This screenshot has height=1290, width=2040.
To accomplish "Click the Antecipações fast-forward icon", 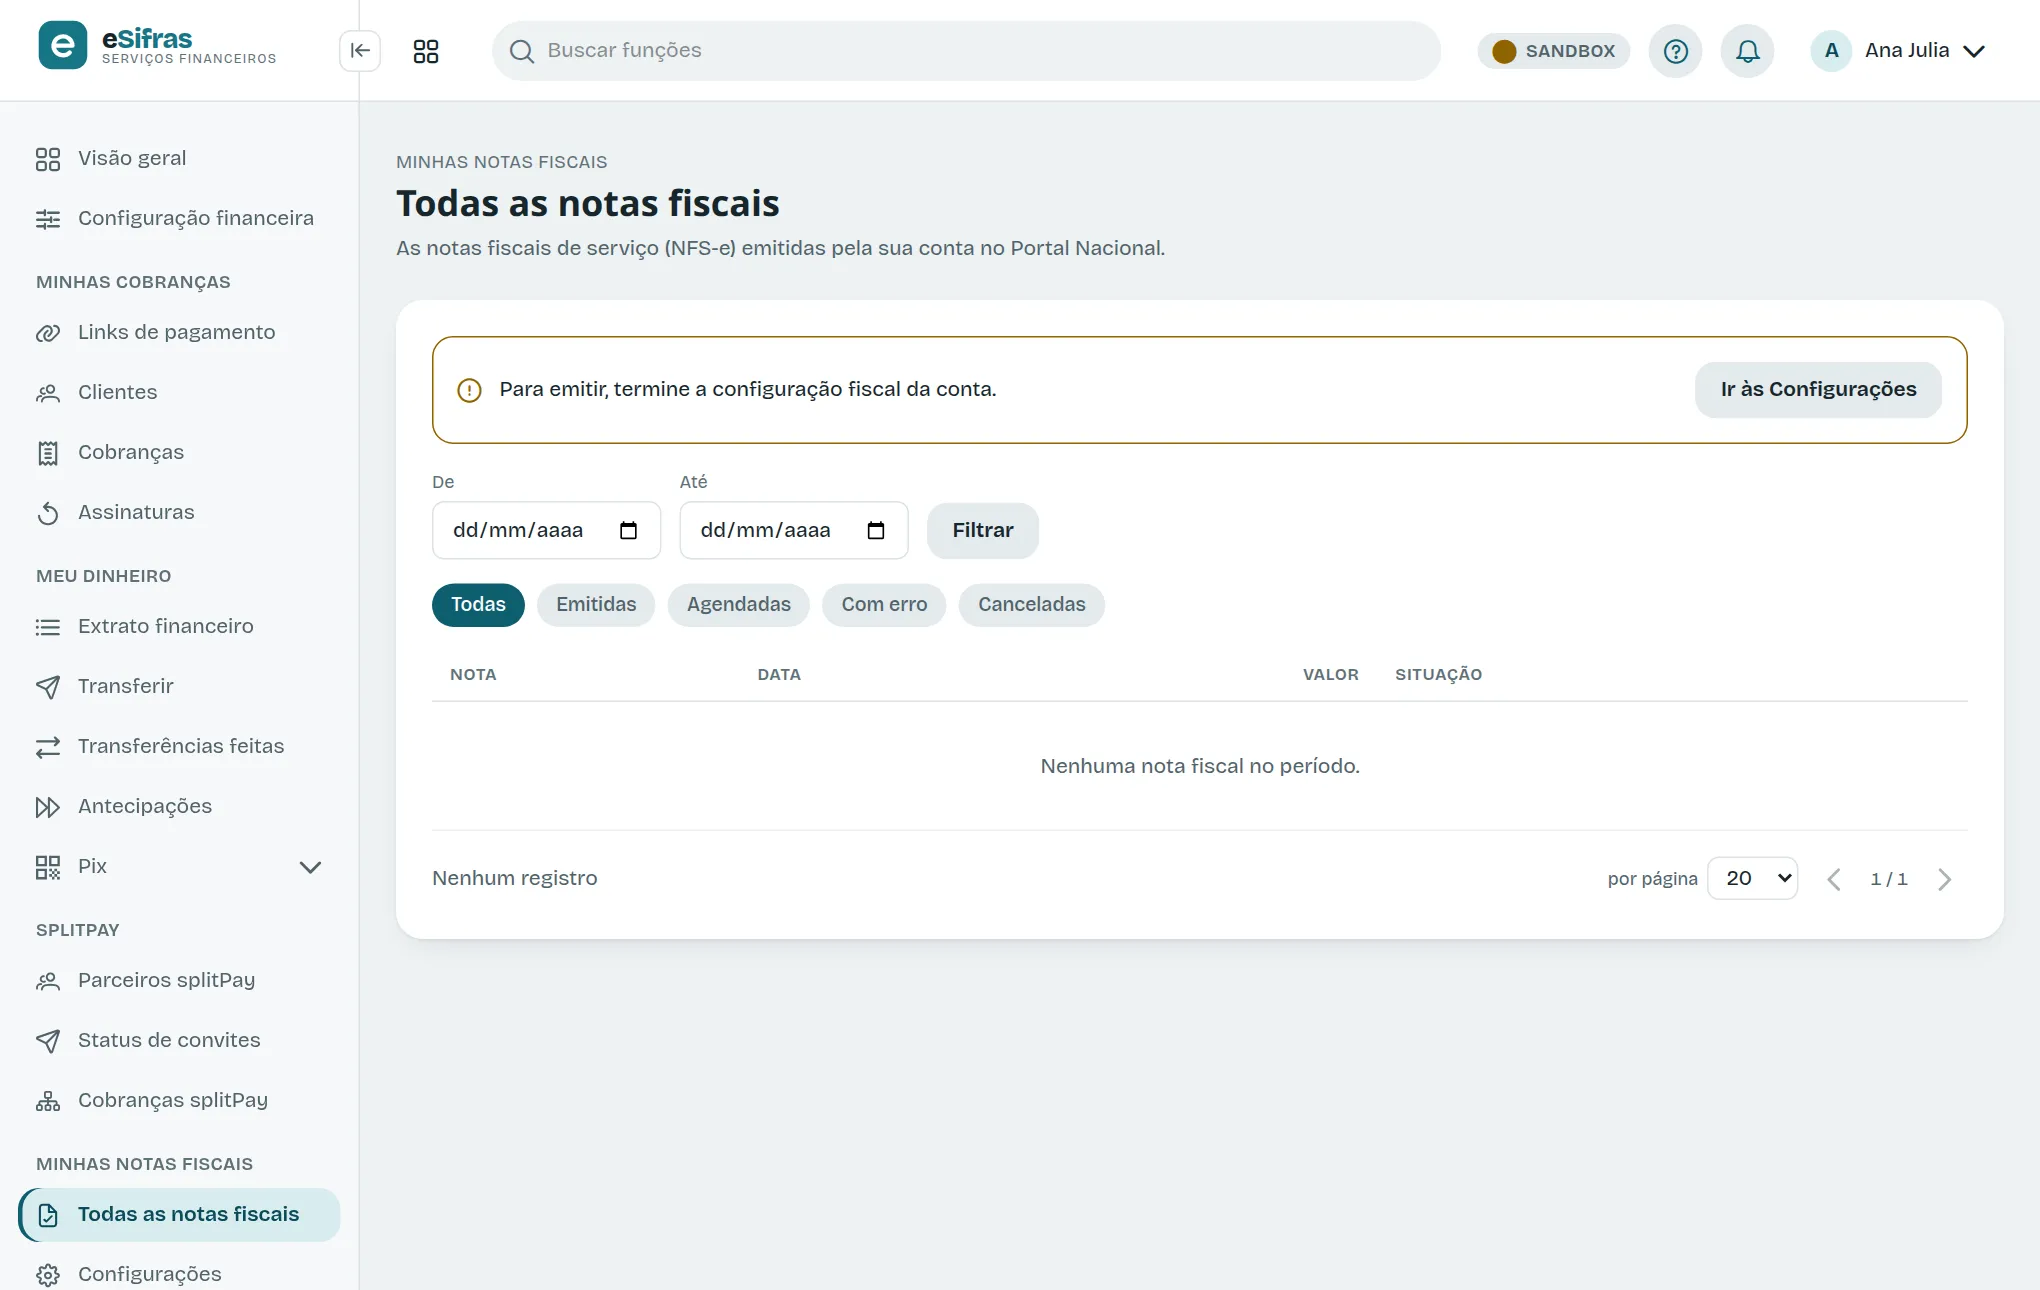I will click(48, 807).
